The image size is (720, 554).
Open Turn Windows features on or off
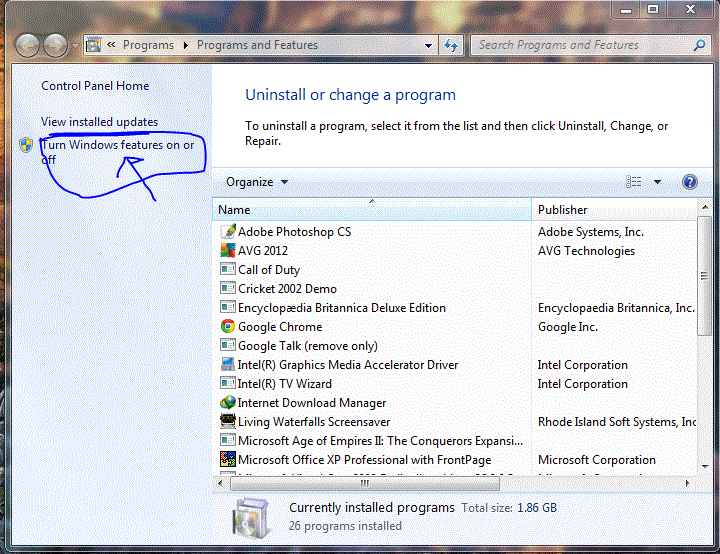click(x=118, y=152)
